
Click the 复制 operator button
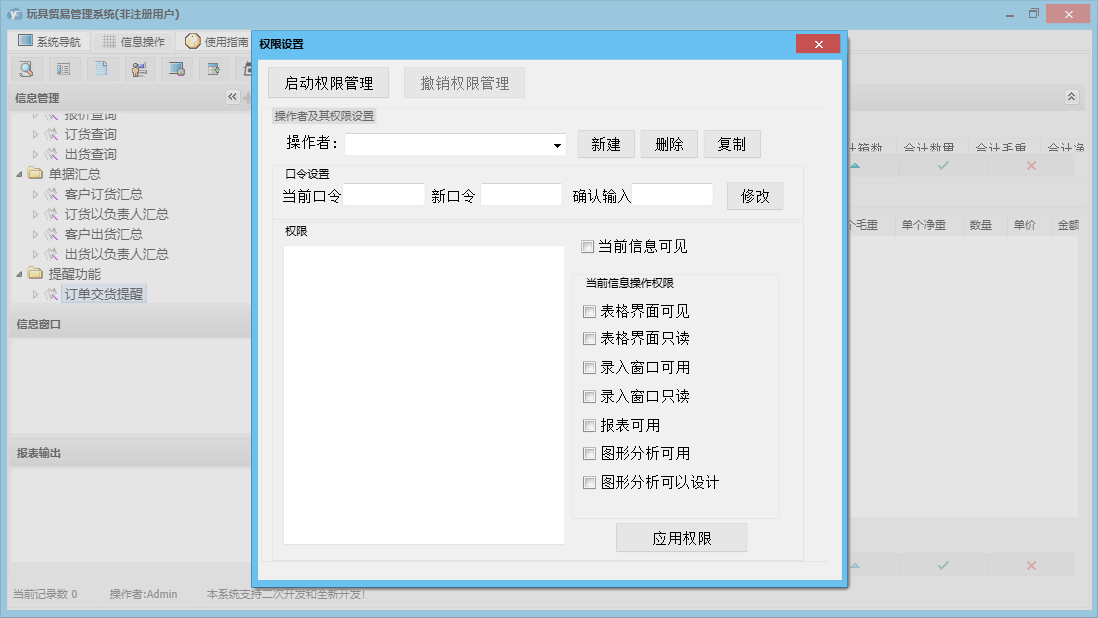click(x=732, y=144)
